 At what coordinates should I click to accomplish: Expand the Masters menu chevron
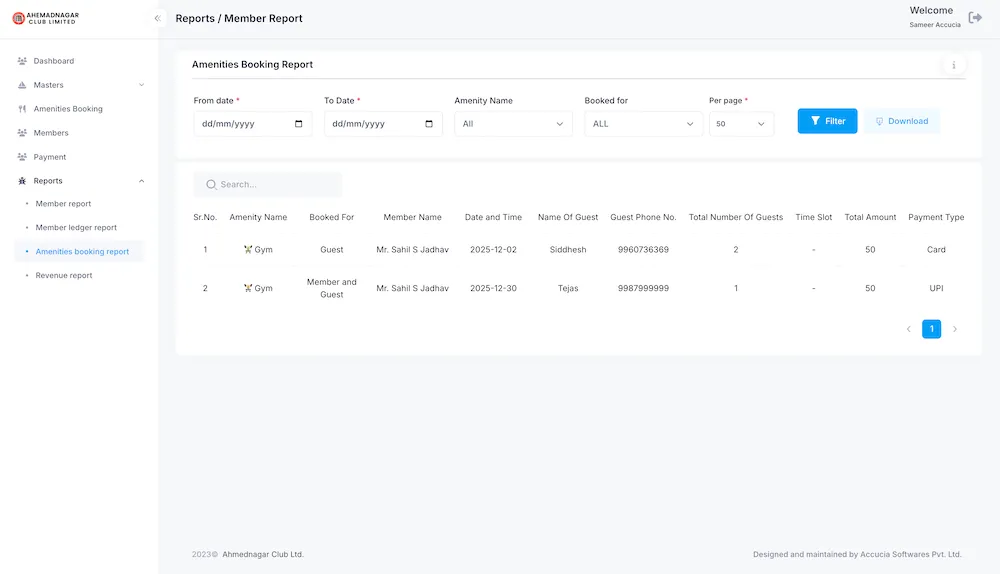click(x=142, y=85)
